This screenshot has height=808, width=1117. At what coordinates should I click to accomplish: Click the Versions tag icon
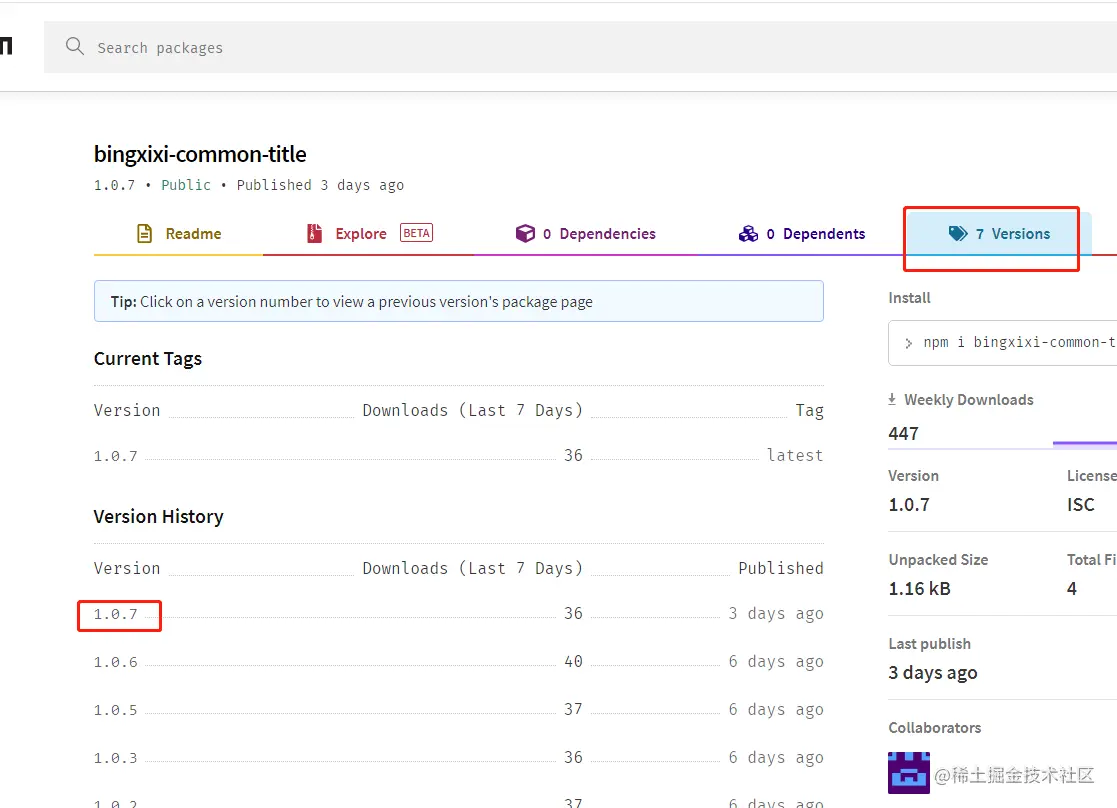point(958,234)
